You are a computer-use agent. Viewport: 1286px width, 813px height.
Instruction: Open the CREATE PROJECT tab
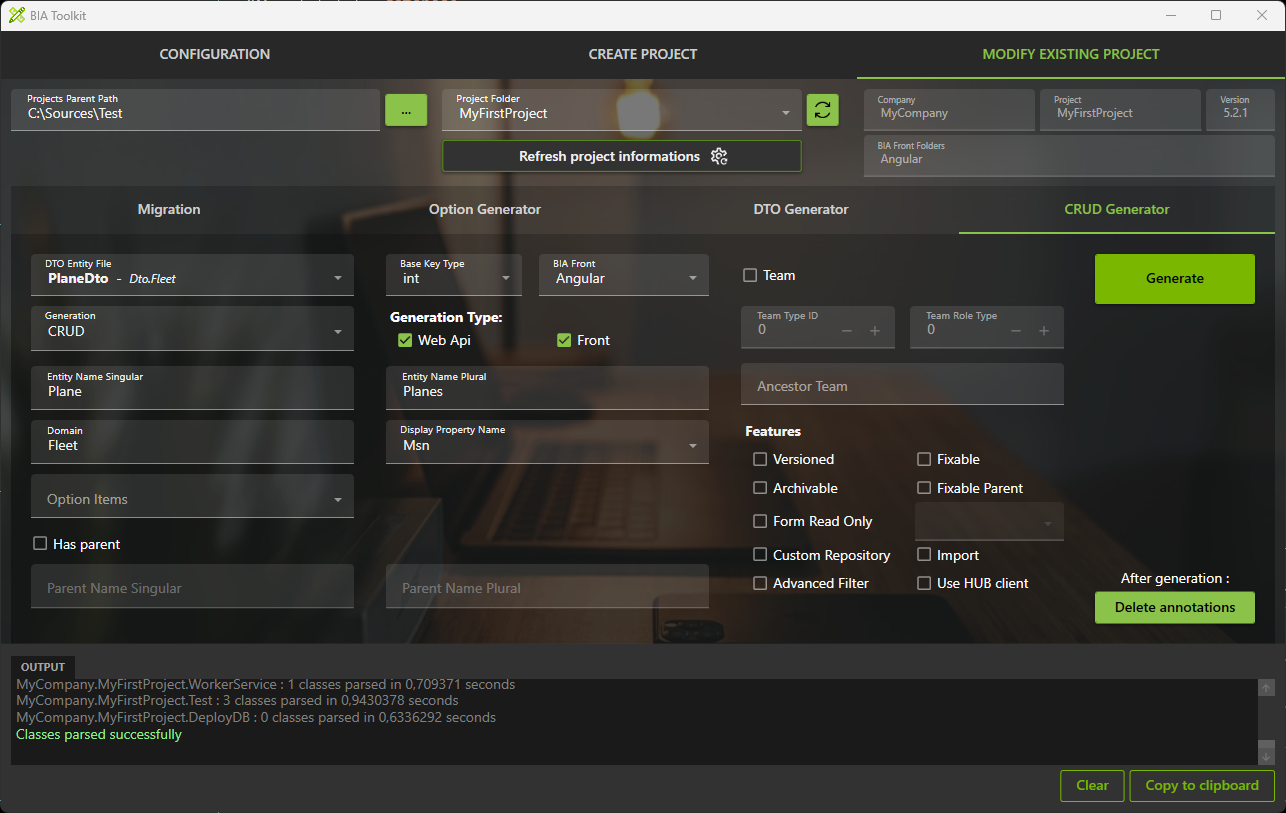642,54
